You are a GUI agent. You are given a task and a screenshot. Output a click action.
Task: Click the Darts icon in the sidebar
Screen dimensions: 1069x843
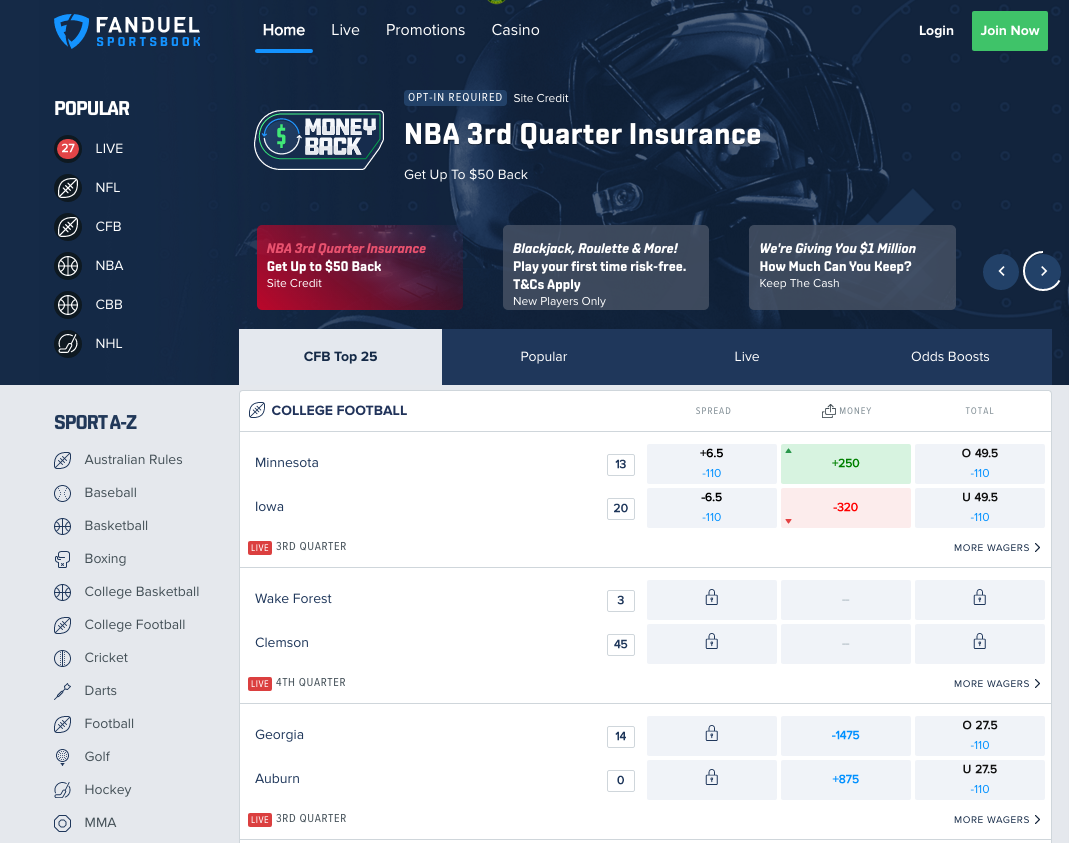coord(65,690)
